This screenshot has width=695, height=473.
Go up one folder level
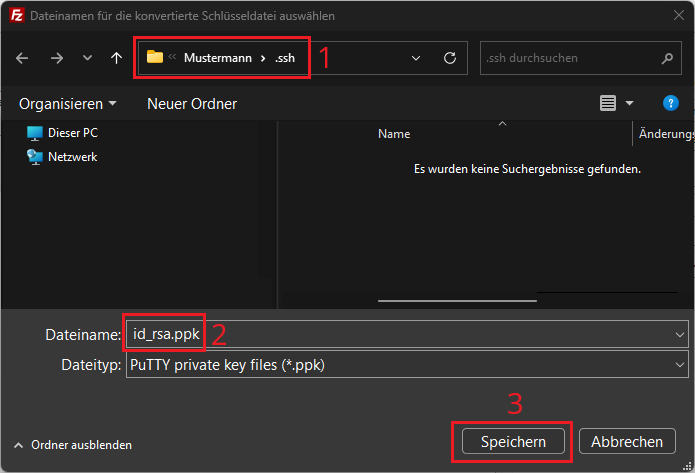tap(116, 58)
